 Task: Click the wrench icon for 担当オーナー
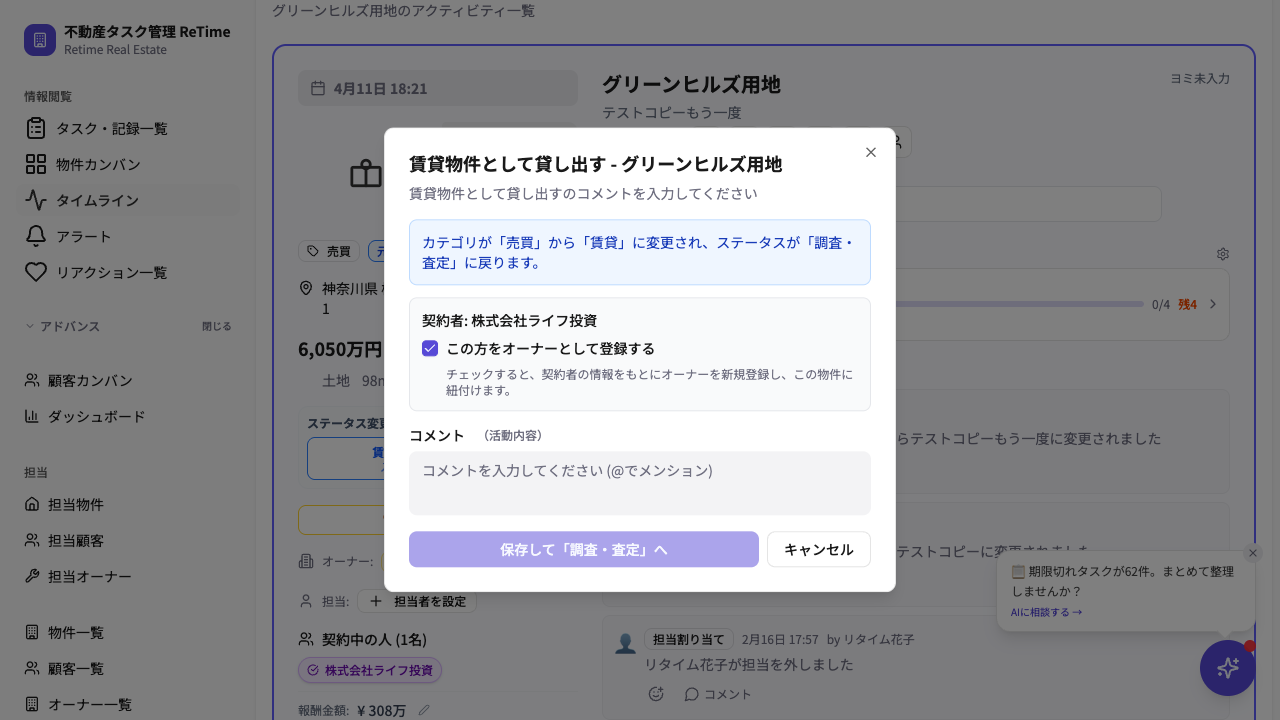[x=32, y=576]
